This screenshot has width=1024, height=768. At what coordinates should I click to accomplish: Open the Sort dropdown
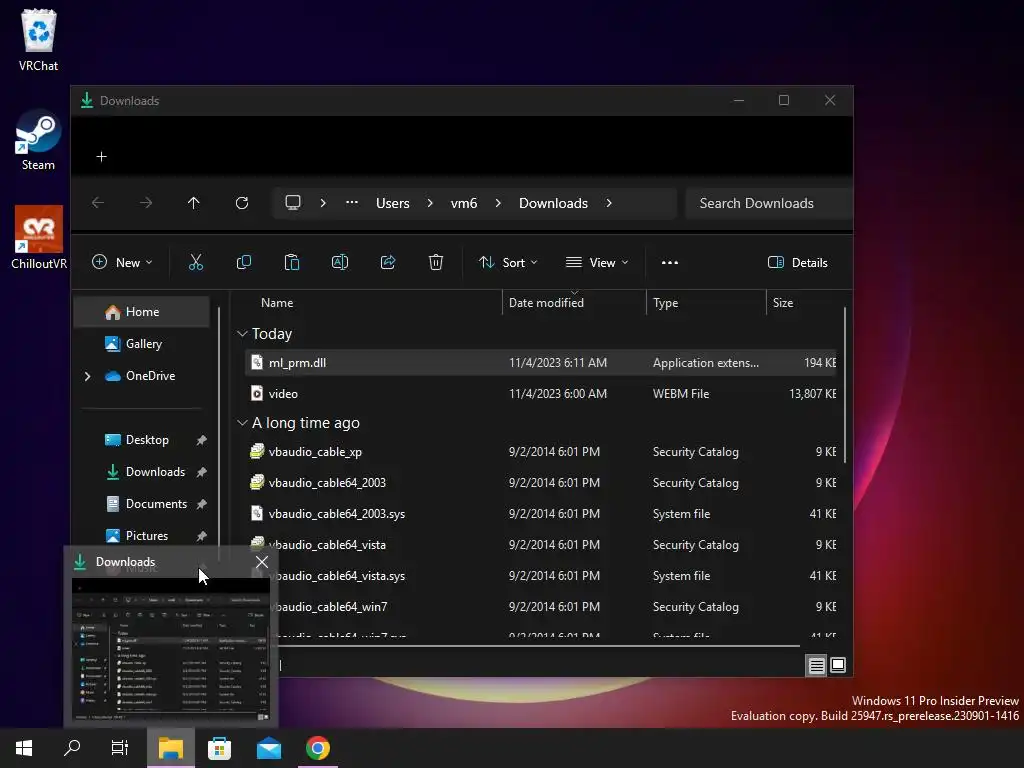508,263
